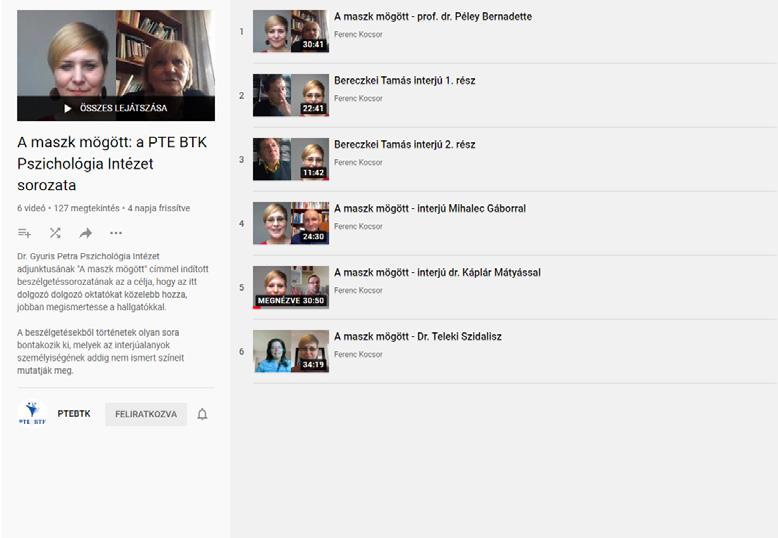
Task: Click thumbnail of the 34:19 video
Action: click(291, 351)
